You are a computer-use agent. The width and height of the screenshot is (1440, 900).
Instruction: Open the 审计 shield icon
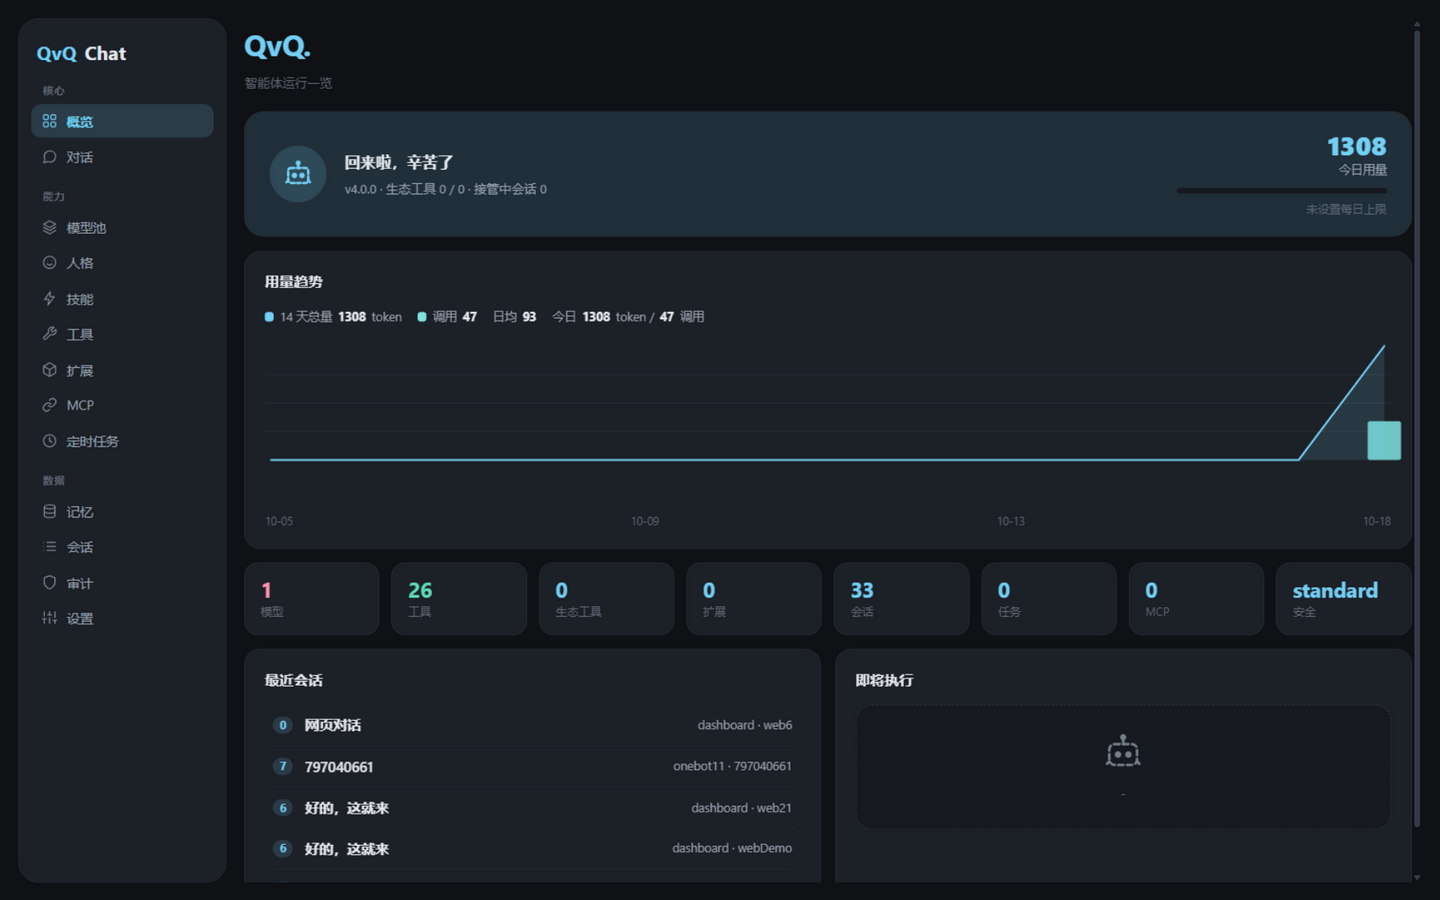coord(49,583)
